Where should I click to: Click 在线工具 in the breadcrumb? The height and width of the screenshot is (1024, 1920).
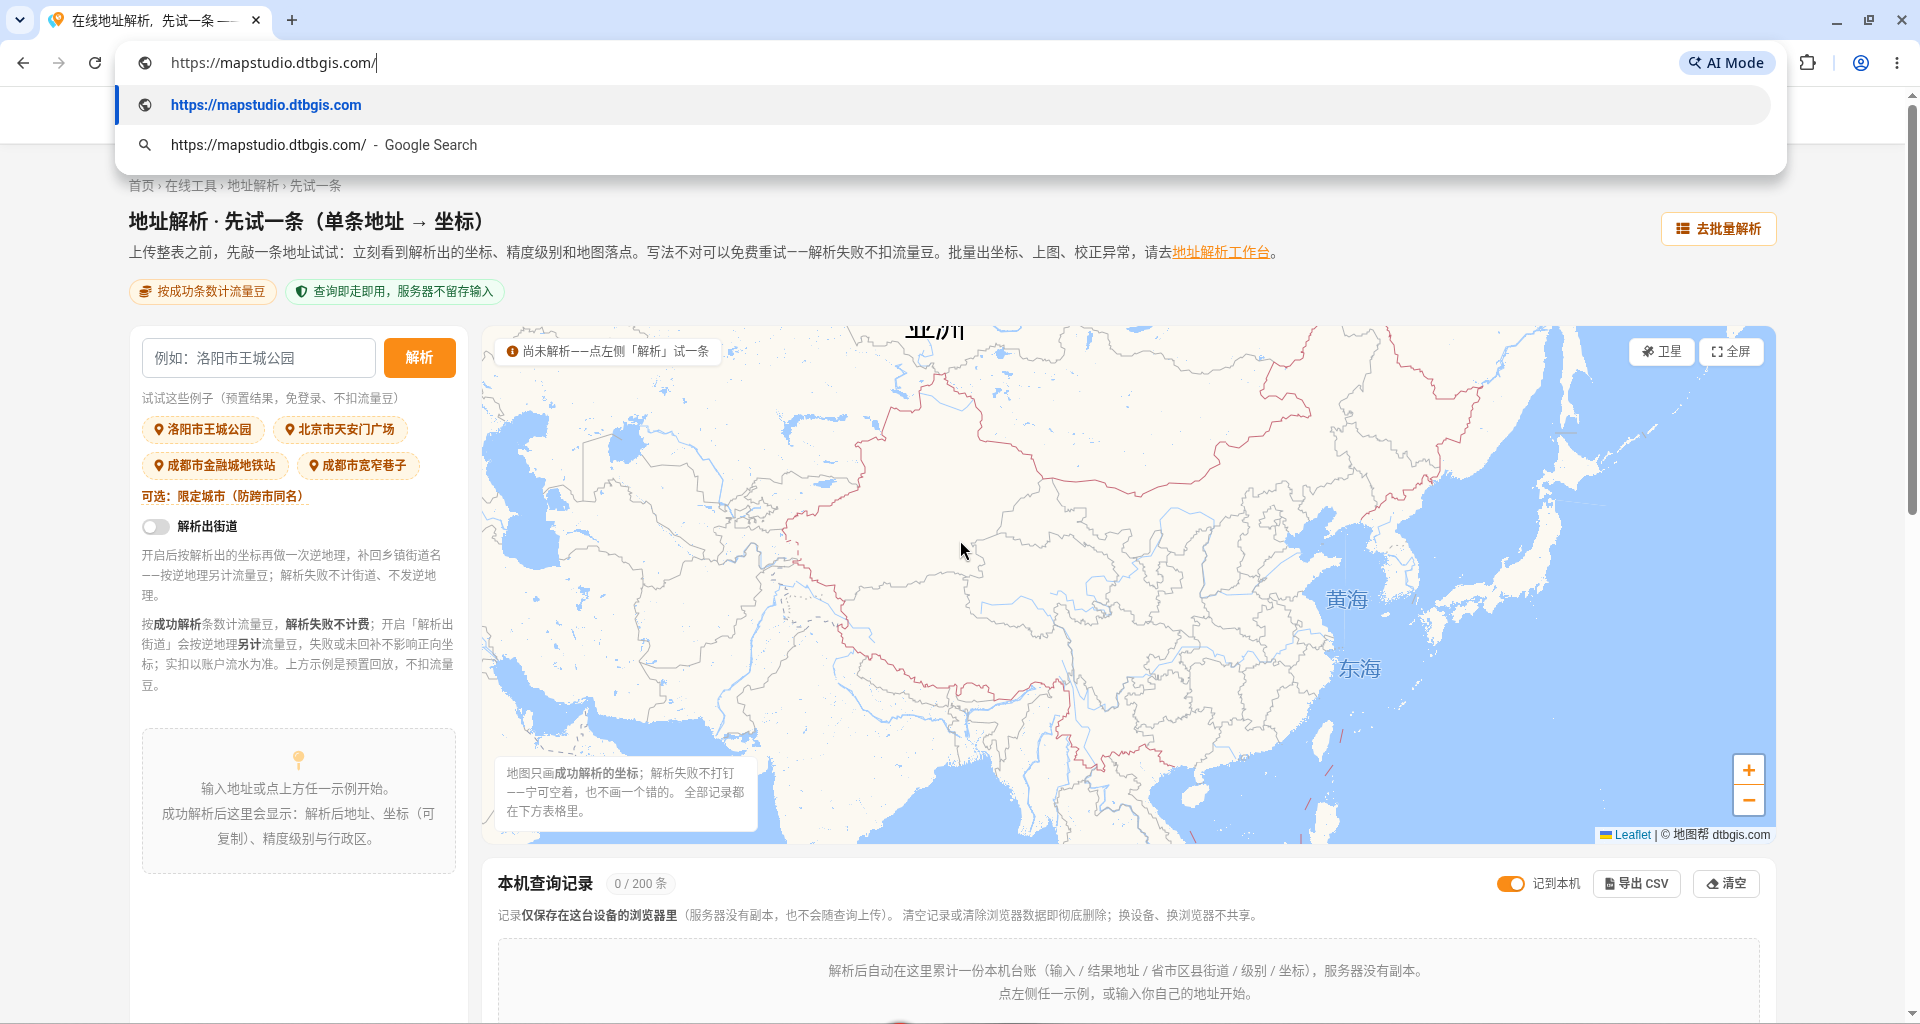(191, 186)
